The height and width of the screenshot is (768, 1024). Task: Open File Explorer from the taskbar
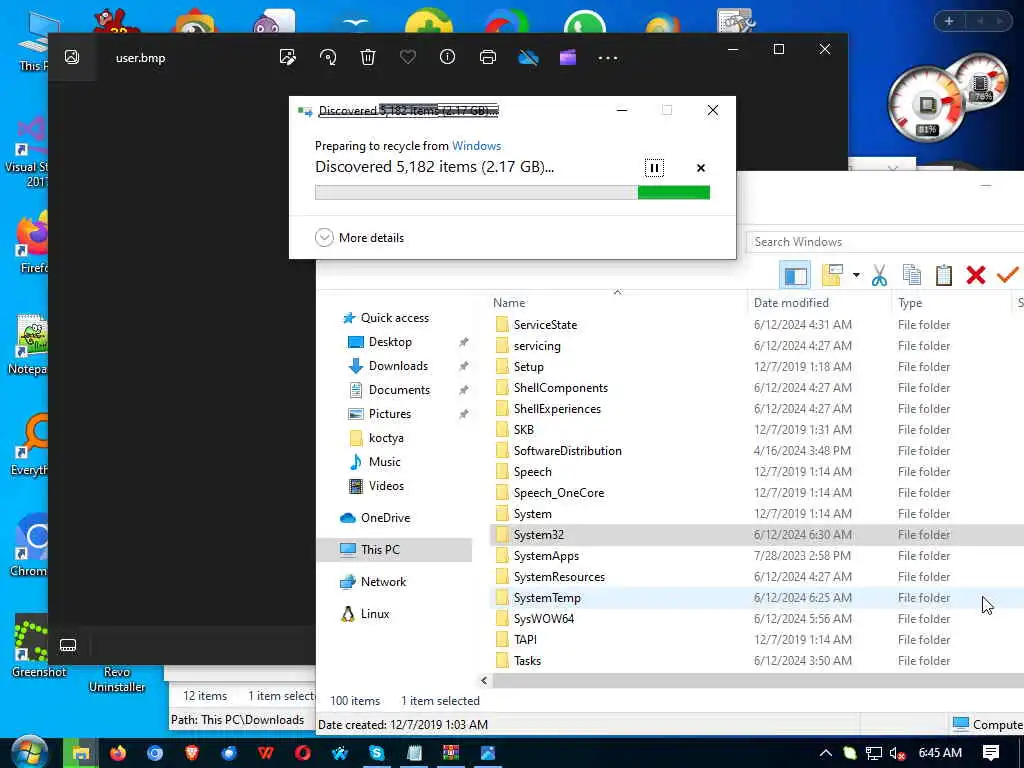[x=81, y=753]
